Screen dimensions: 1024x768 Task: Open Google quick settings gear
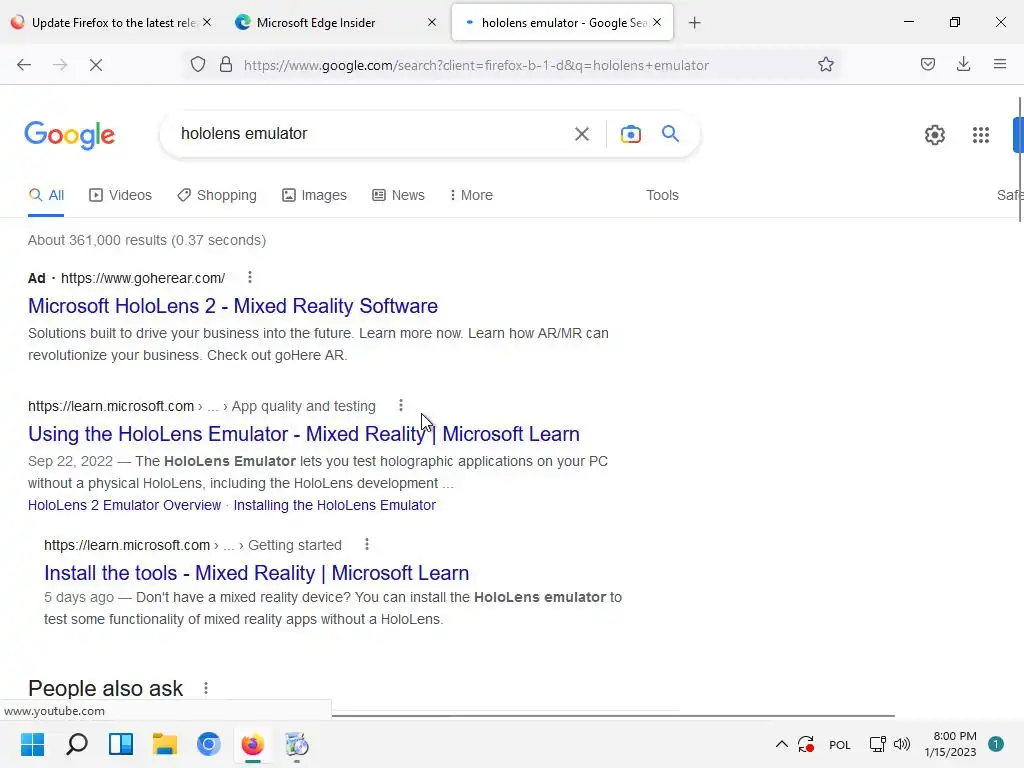tap(935, 135)
